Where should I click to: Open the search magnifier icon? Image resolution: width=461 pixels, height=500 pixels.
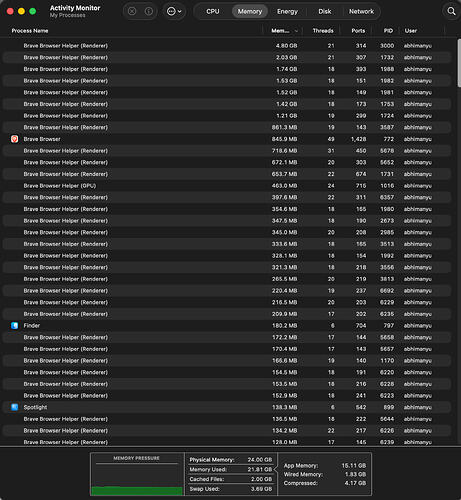tap(451, 11)
